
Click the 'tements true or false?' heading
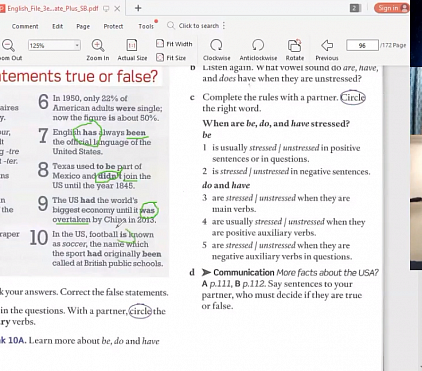tap(79, 76)
